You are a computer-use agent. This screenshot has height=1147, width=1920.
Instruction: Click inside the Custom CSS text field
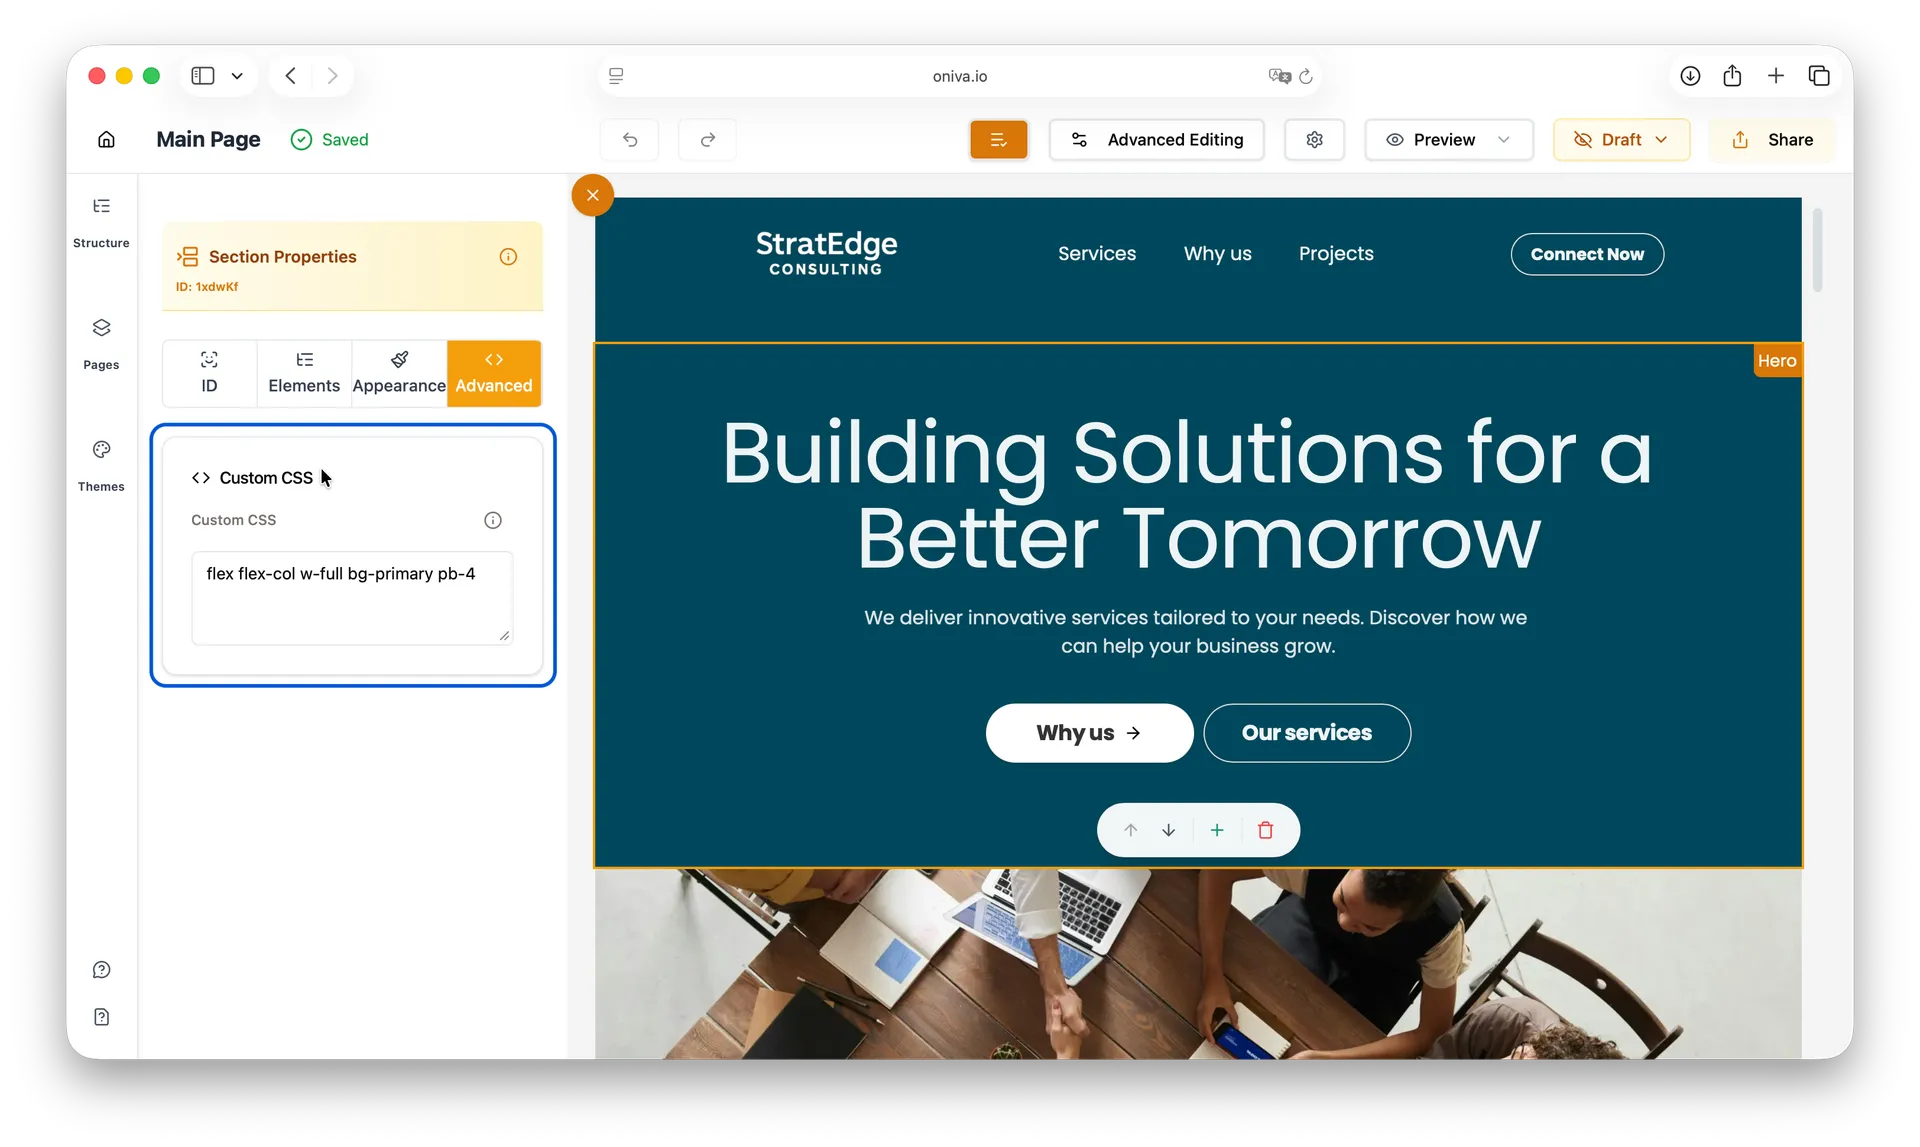(351, 598)
